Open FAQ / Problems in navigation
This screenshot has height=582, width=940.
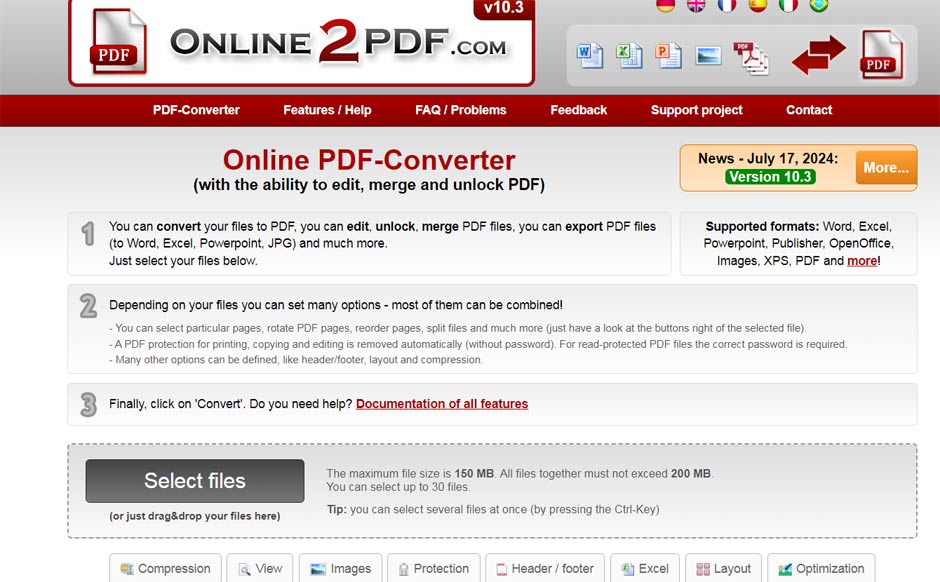coord(461,110)
